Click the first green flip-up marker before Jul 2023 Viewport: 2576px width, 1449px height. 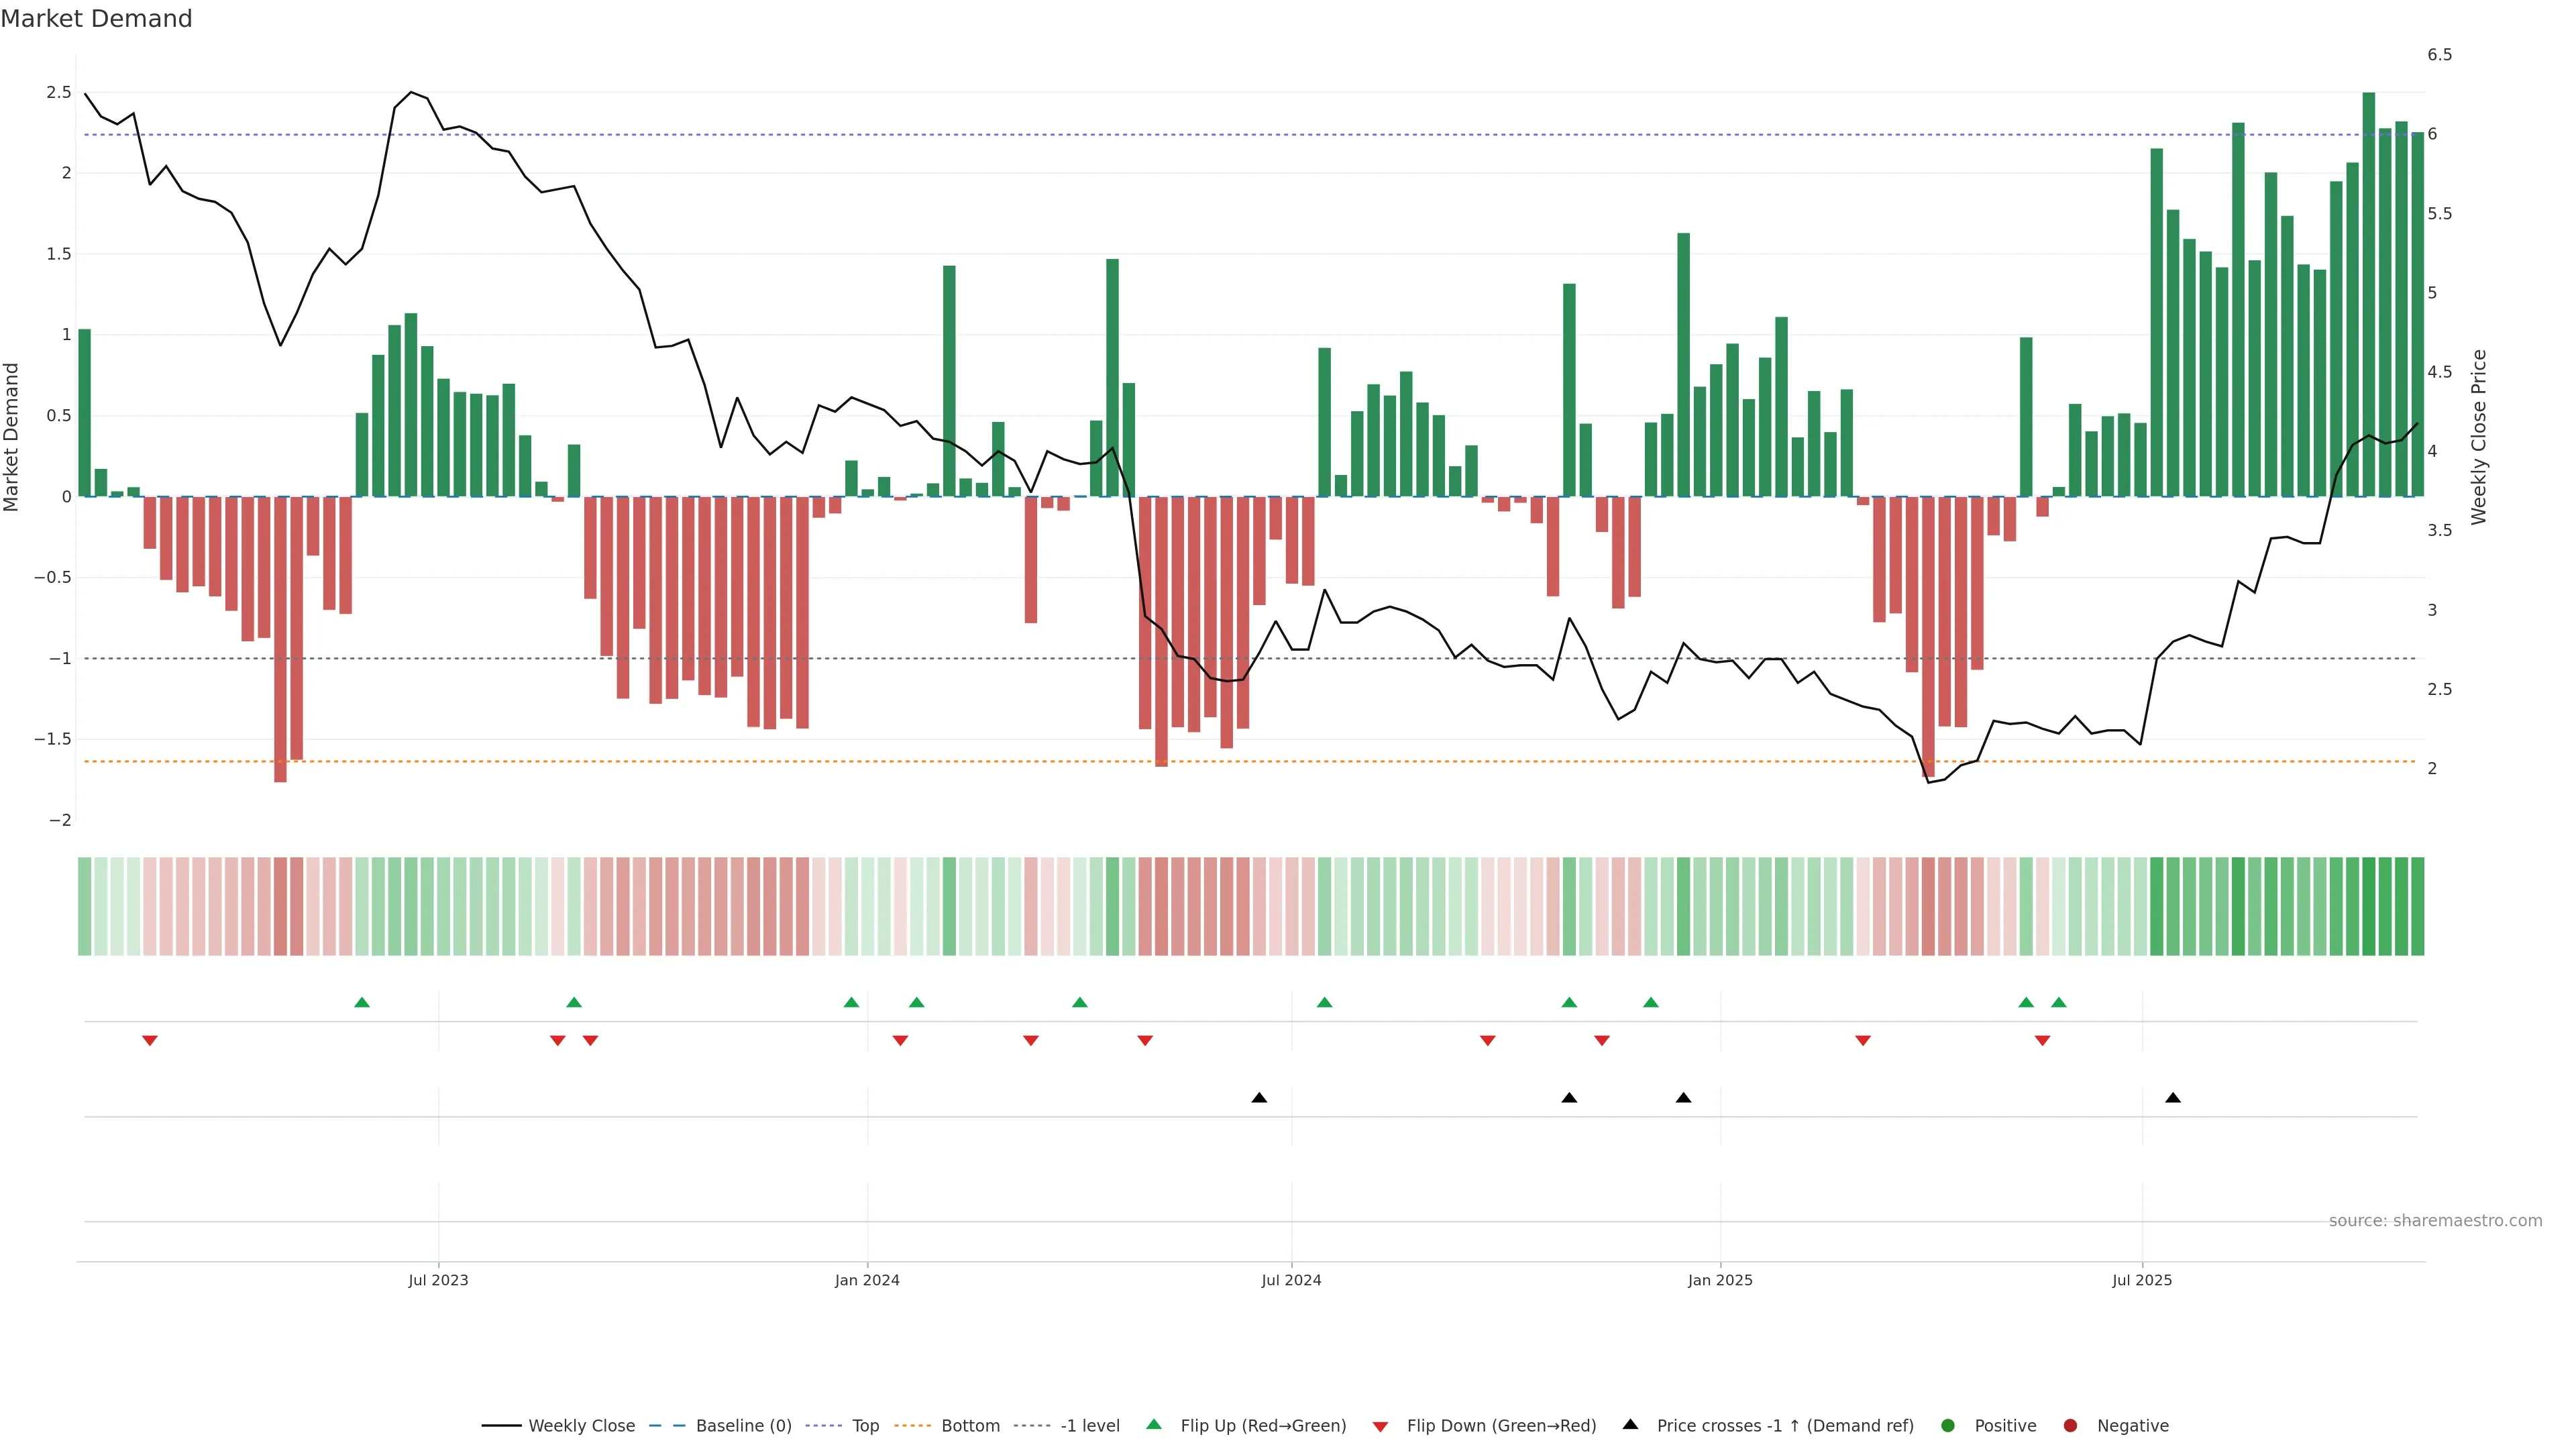362,1002
